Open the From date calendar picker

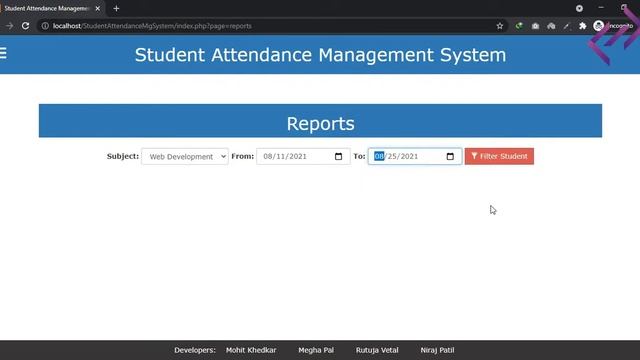(338, 156)
